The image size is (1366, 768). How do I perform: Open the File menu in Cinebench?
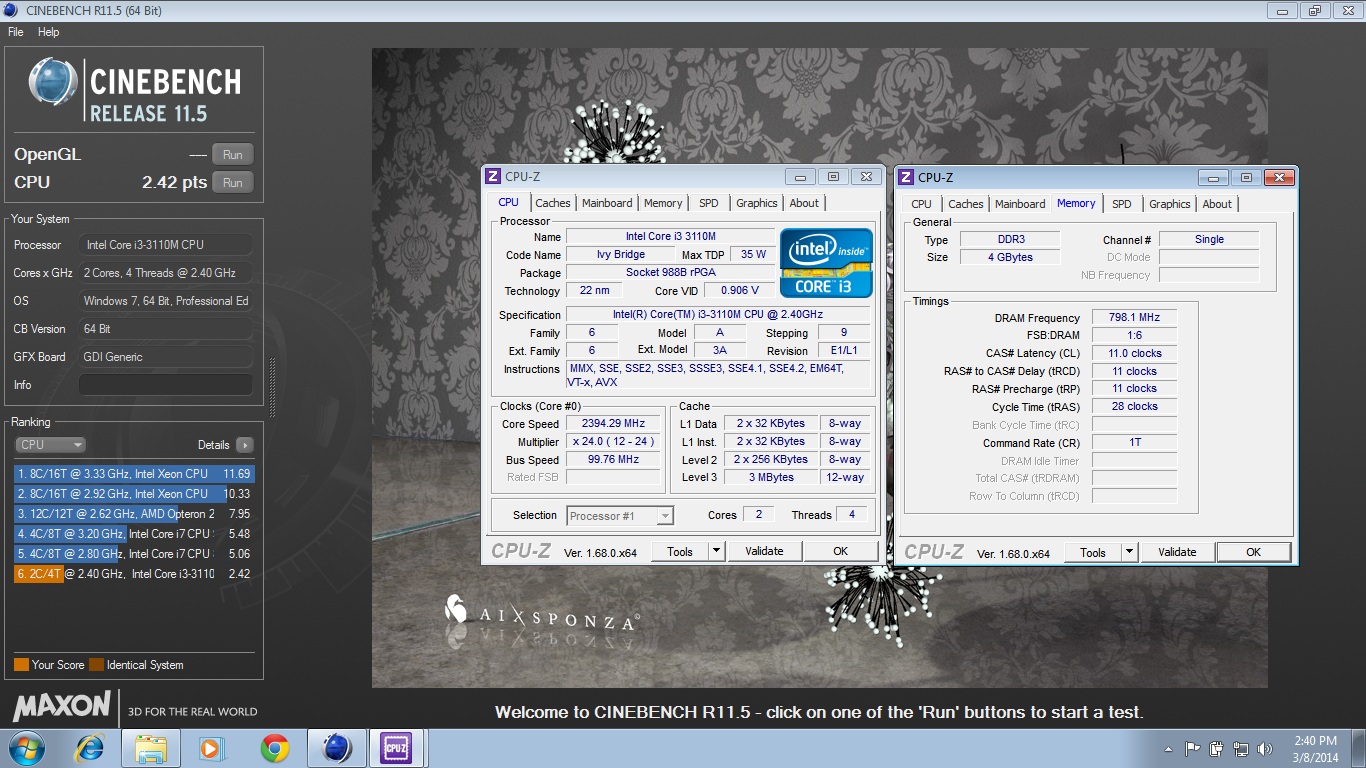point(15,32)
